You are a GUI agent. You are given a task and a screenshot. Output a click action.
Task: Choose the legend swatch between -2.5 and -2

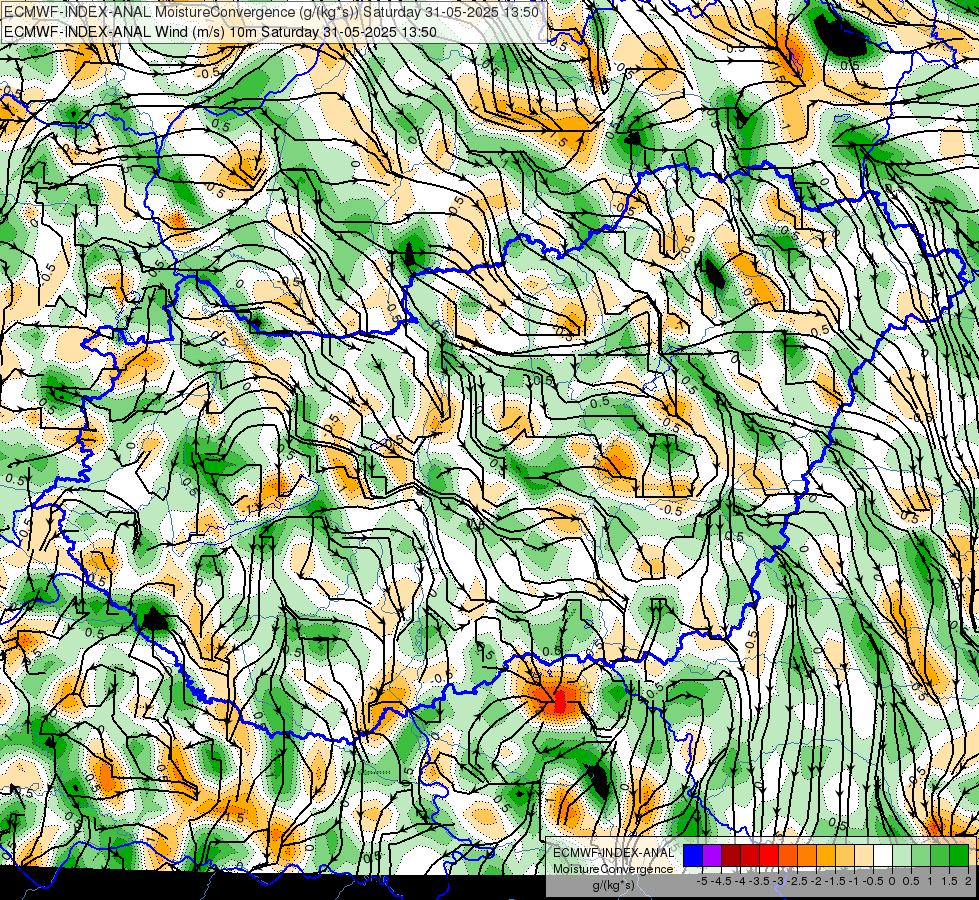pos(807,856)
